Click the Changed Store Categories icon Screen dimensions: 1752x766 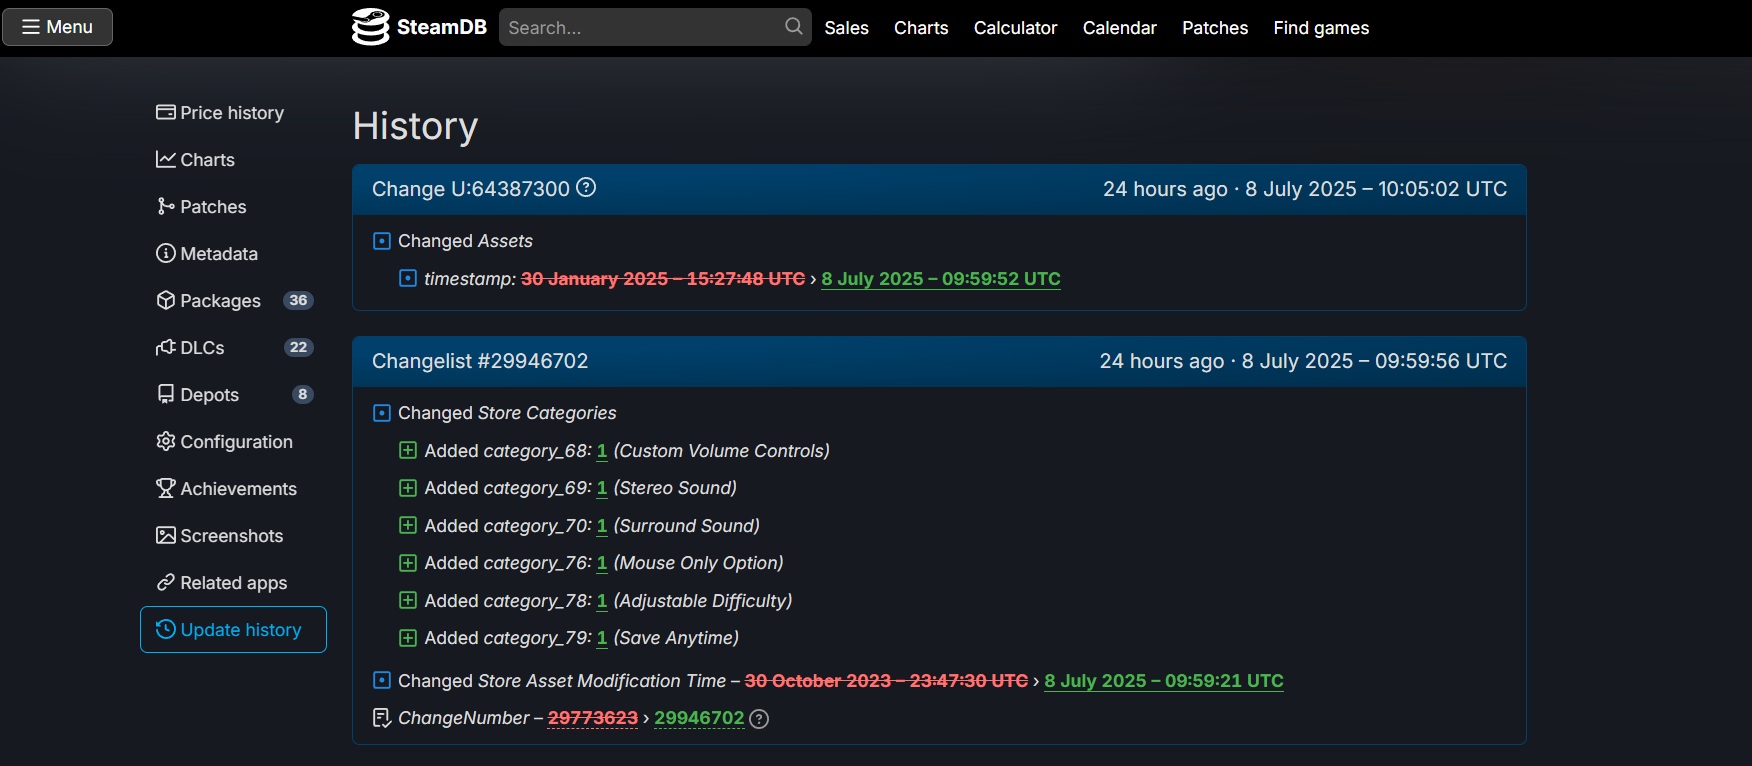click(x=381, y=413)
